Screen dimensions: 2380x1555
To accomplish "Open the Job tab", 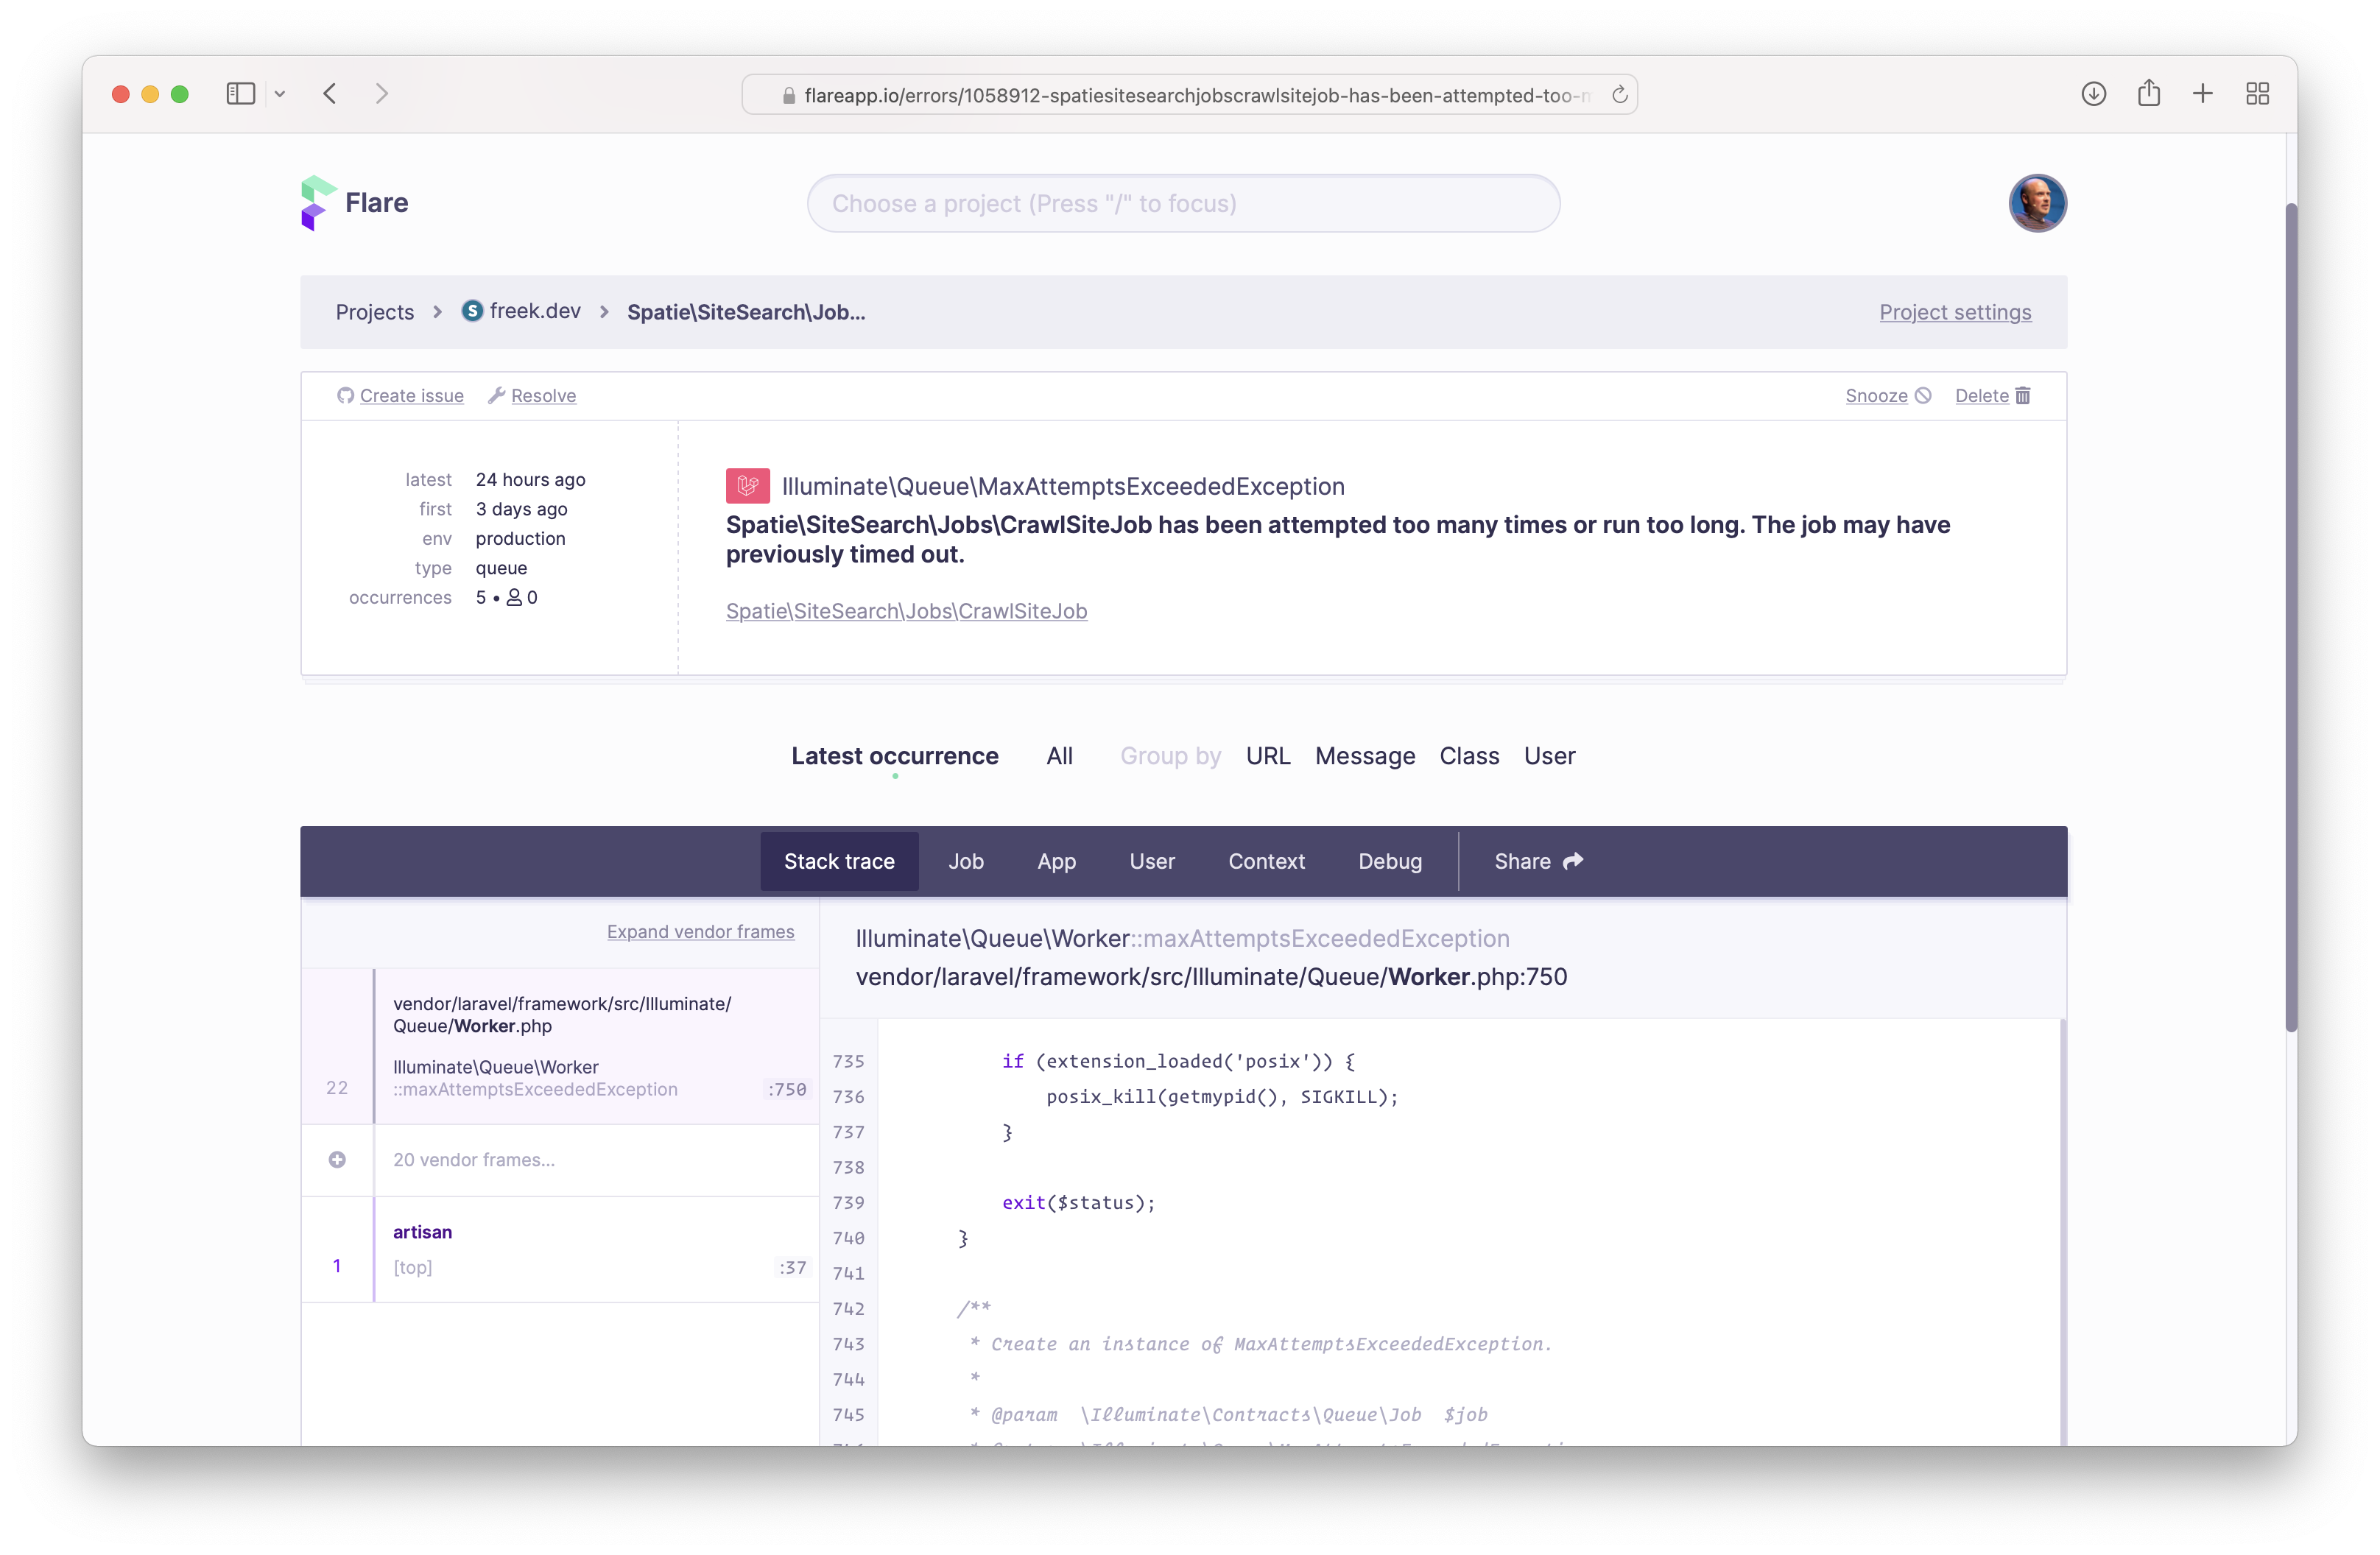I will [x=966, y=861].
